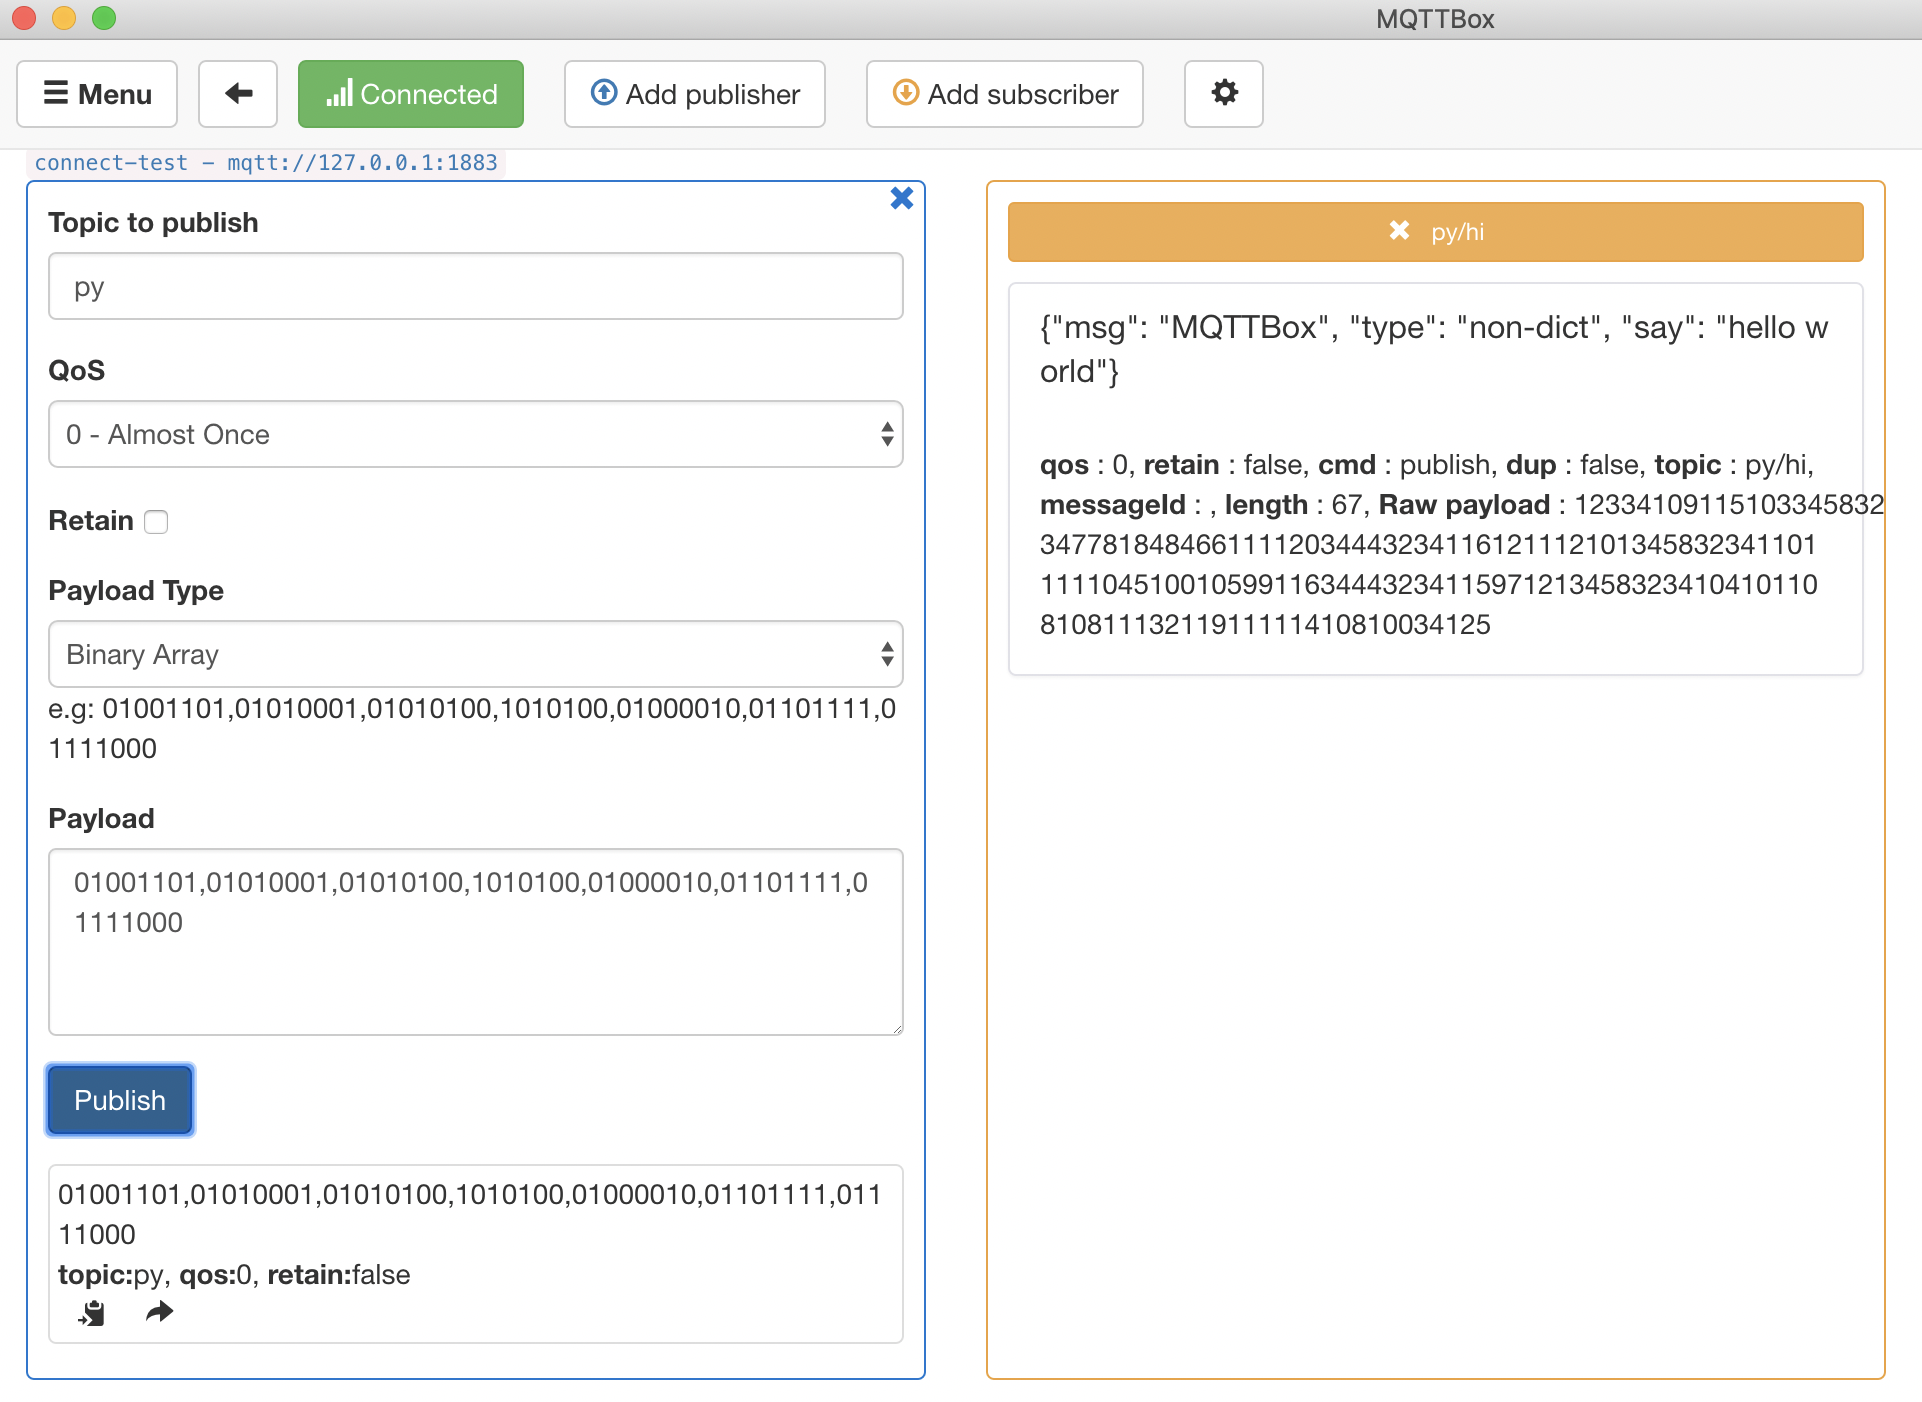The width and height of the screenshot is (1922, 1402).
Task: Click the X icon in py/hi bar
Action: click(x=1399, y=231)
